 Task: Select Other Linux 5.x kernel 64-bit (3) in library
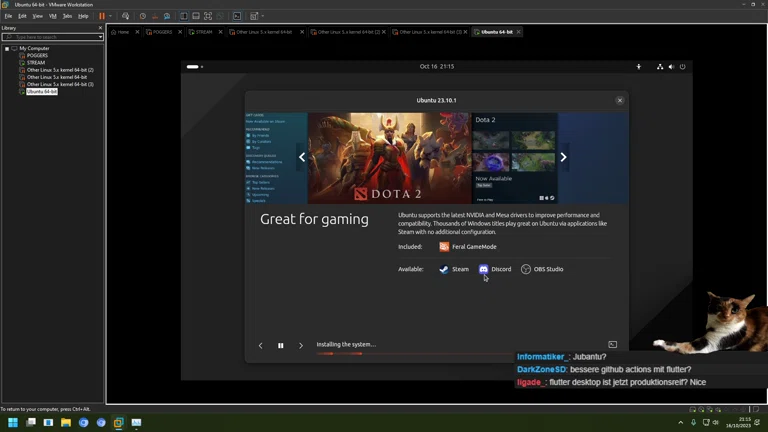[x=60, y=84]
